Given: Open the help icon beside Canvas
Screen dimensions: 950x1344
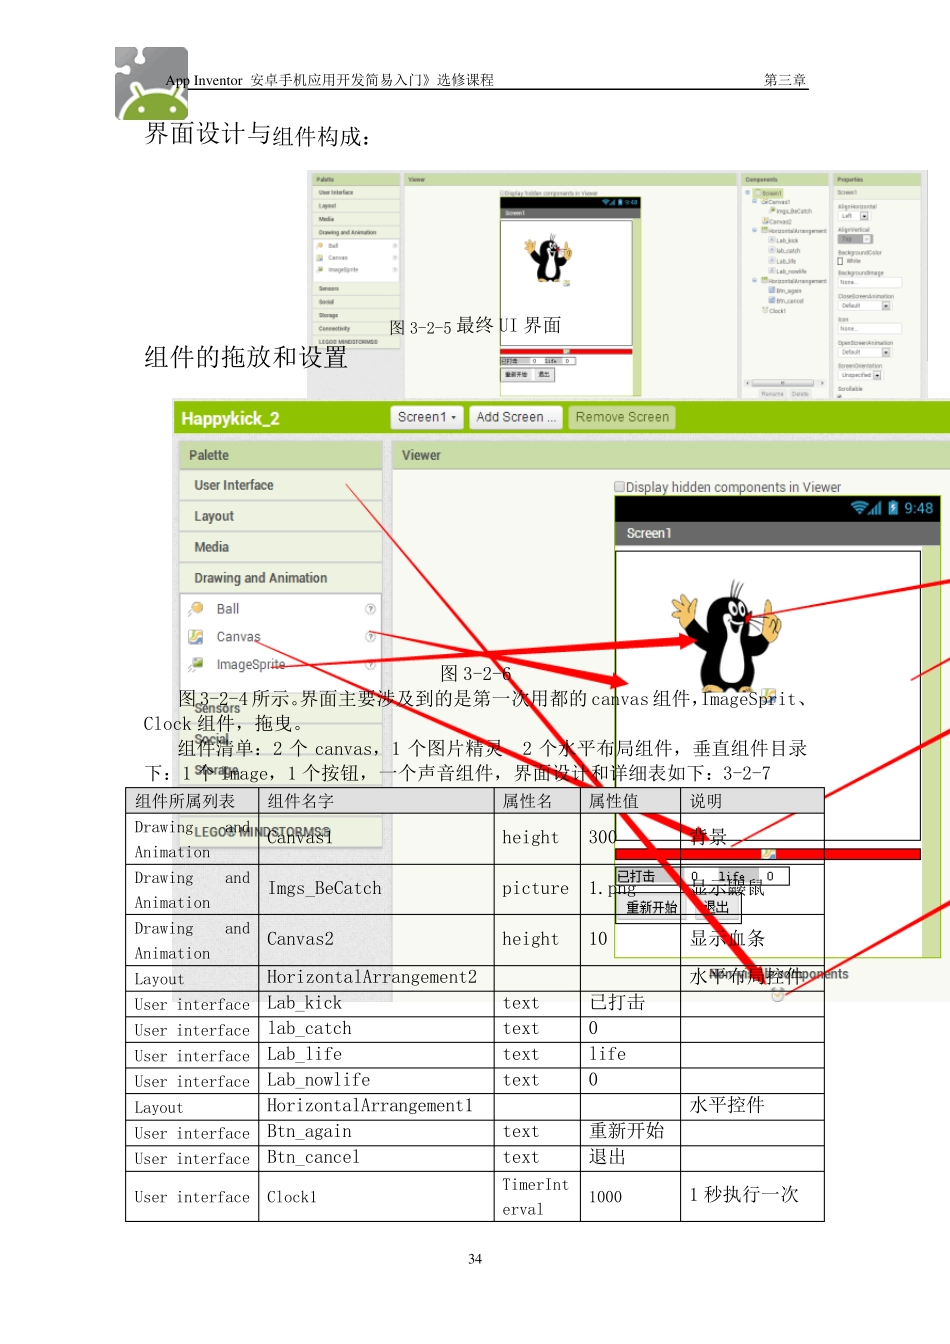Looking at the screenshot, I should click(x=370, y=636).
